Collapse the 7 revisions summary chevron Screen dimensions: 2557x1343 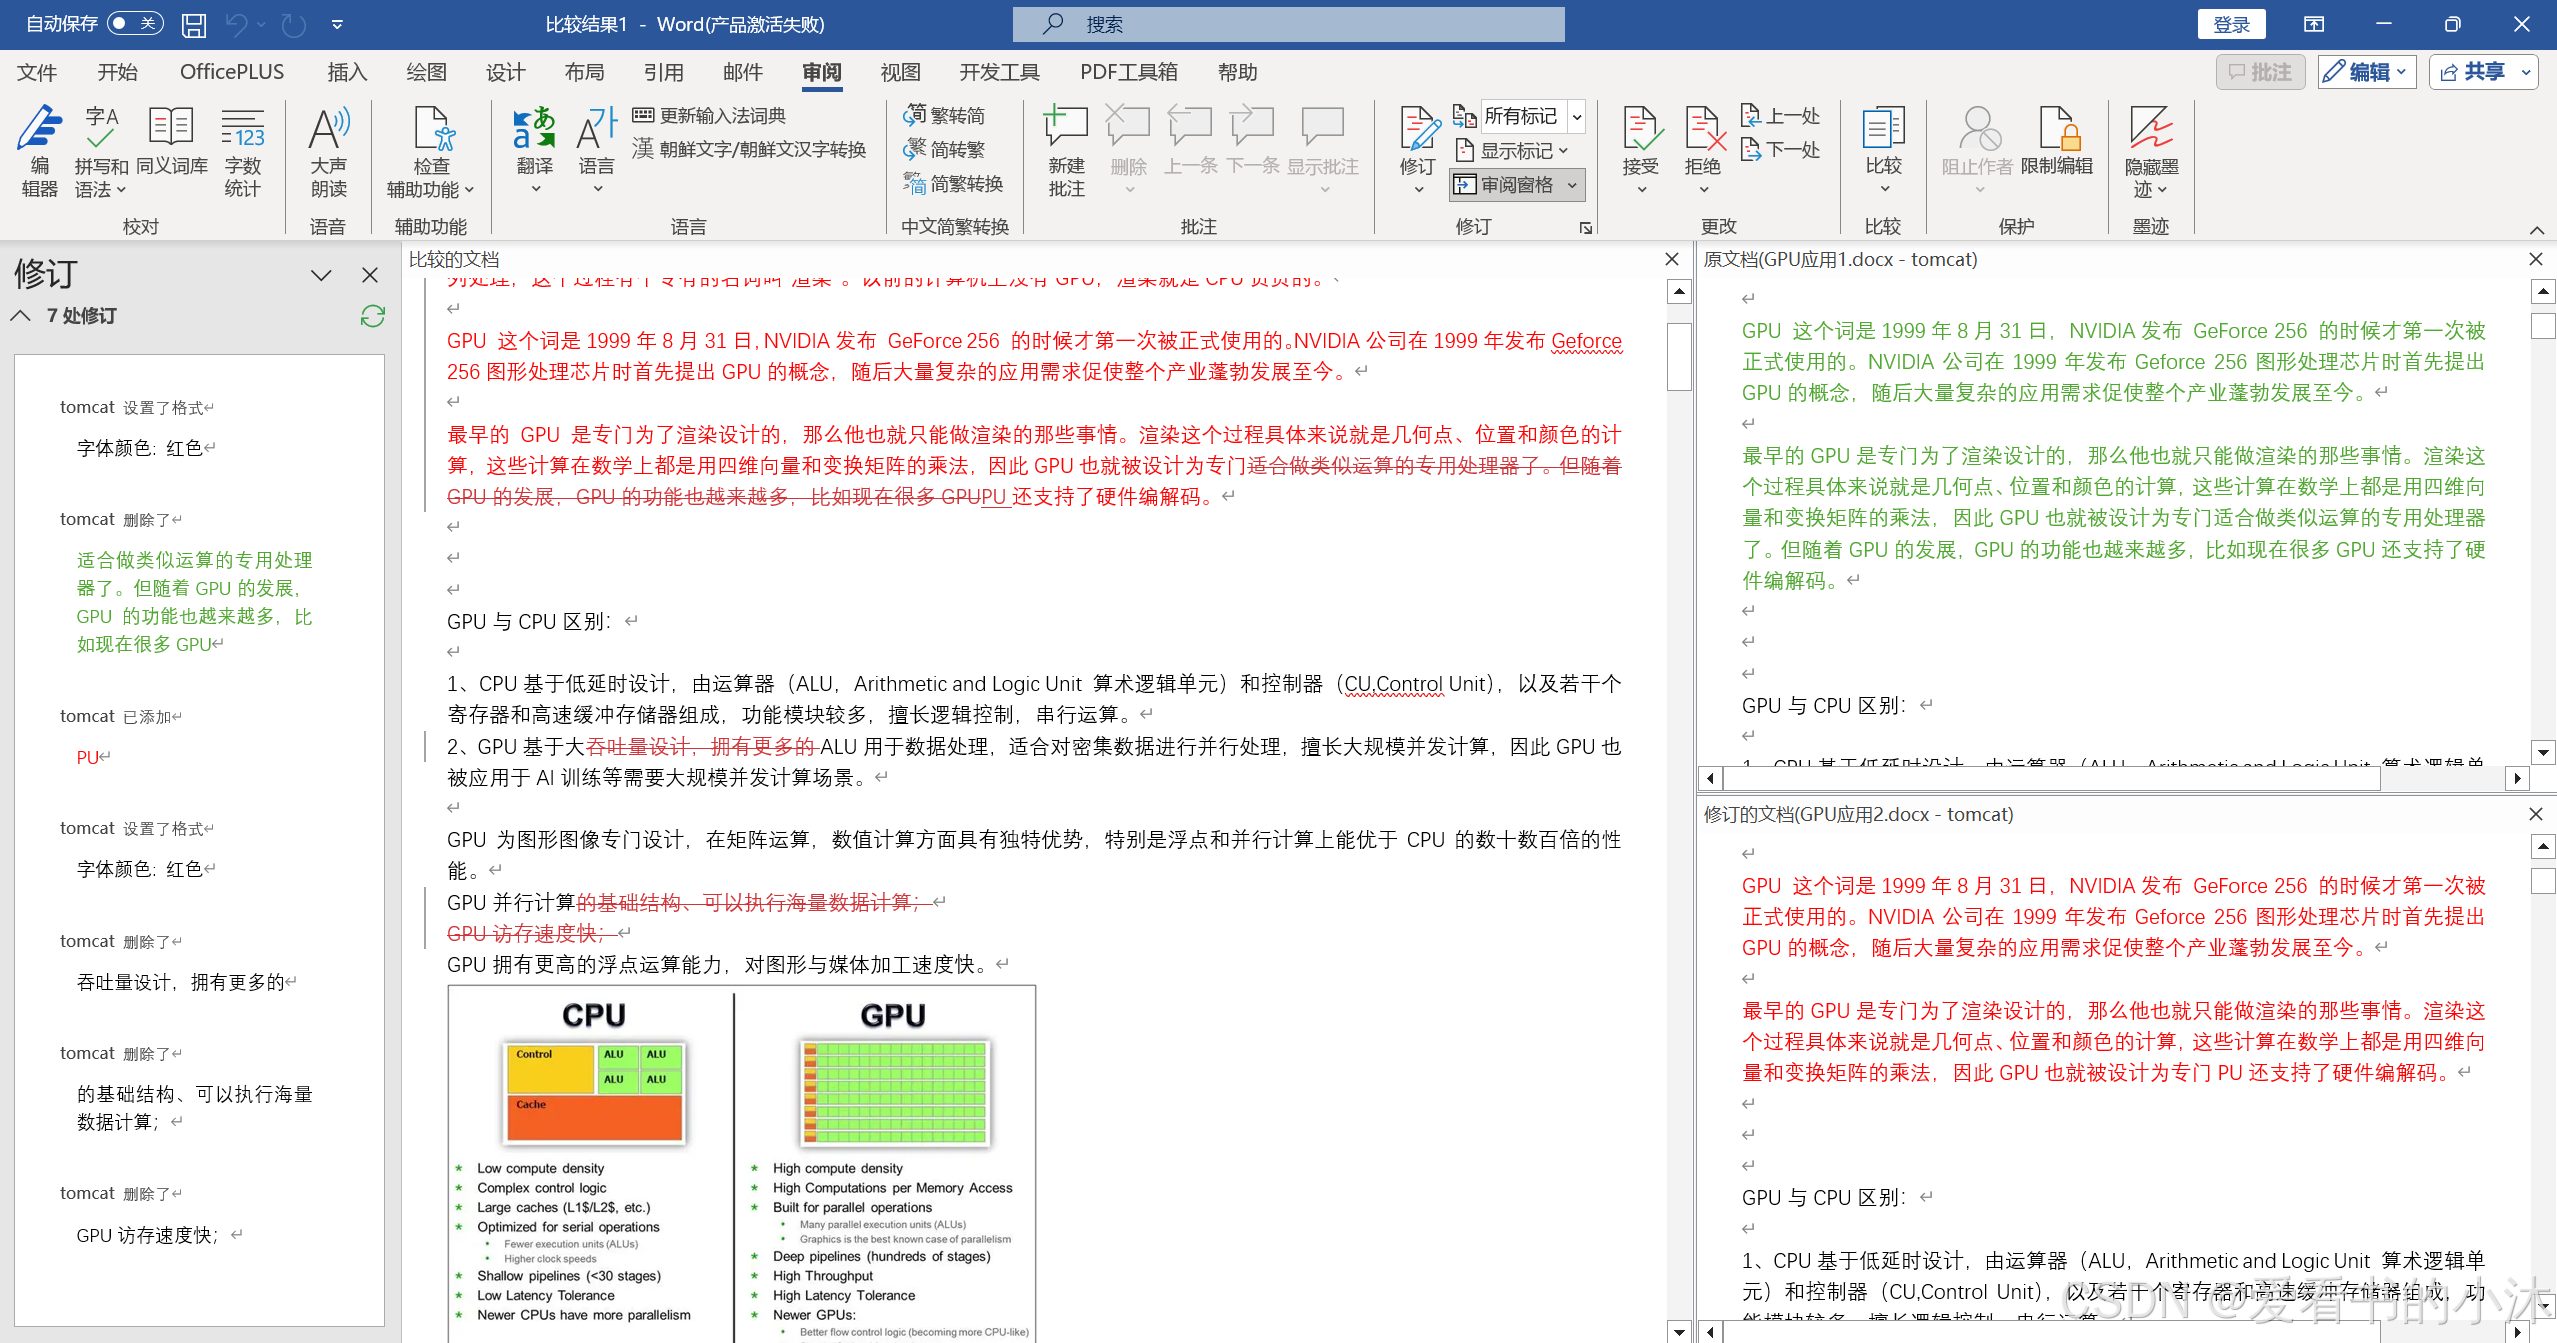[x=20, y=316]
